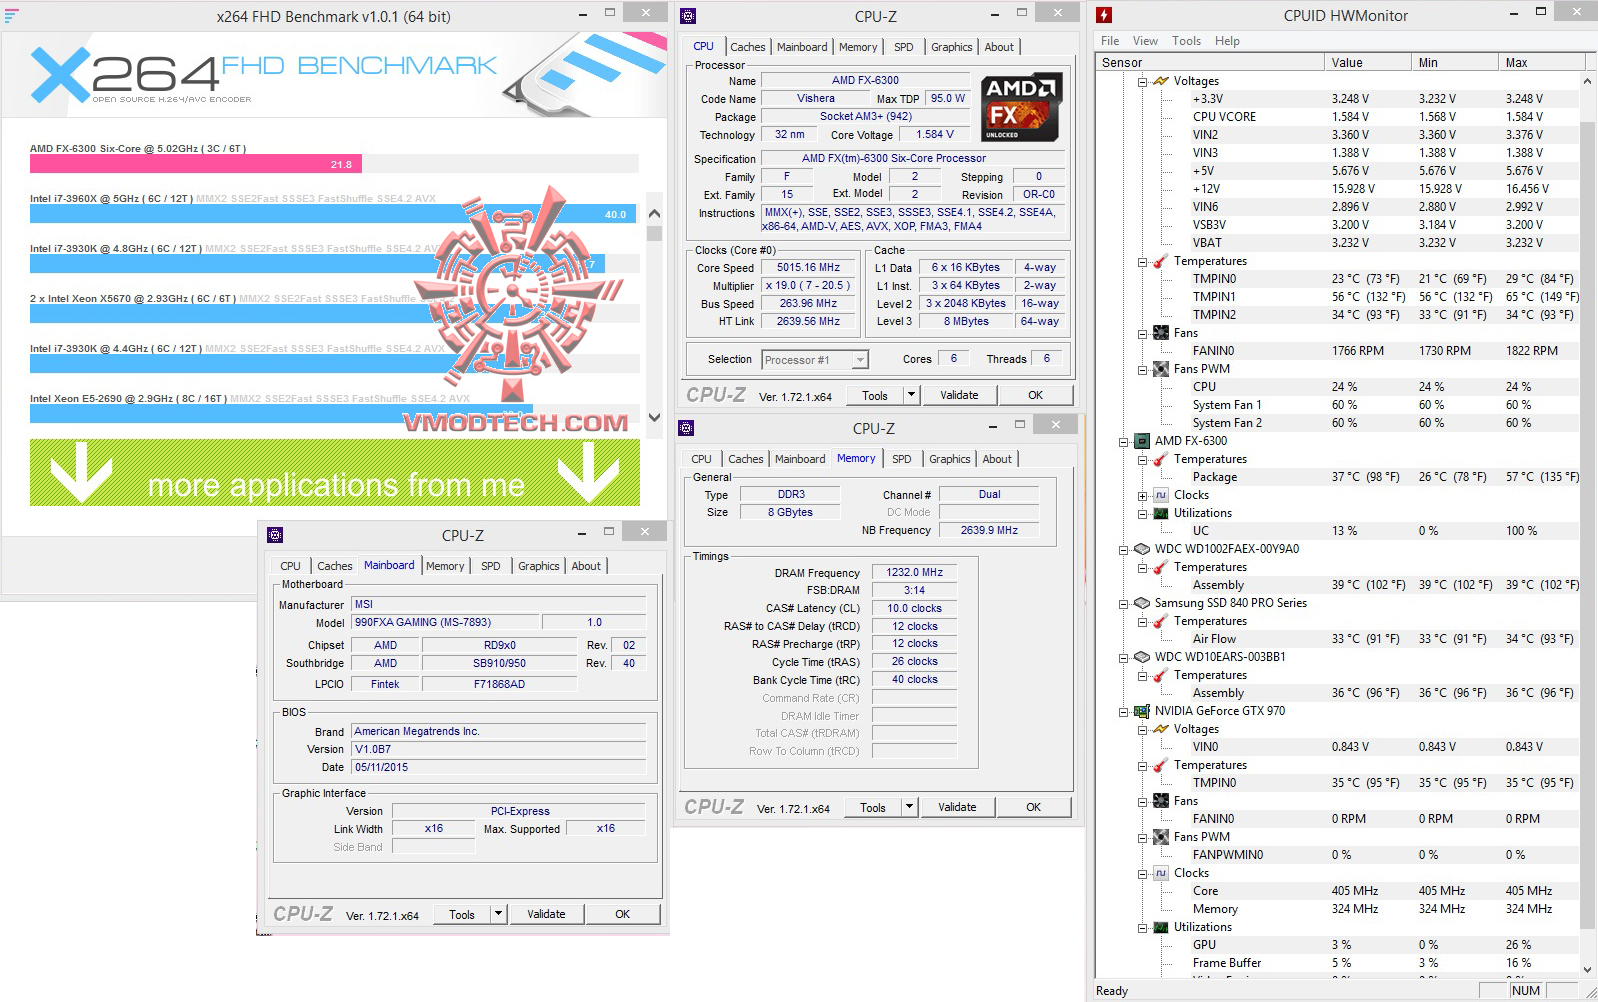Collapse the WDC WD1002FAEX-00Y9A0 tree node
This screenshot has width=1598, height=1002.
[x=1123, y=549]
